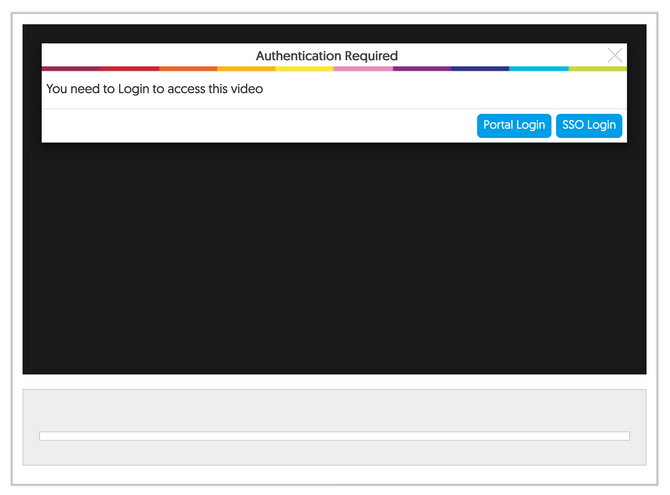Choose the SSO Login button
The width and height of the screenshot is (670, 495).
click(x=589, y=125)
